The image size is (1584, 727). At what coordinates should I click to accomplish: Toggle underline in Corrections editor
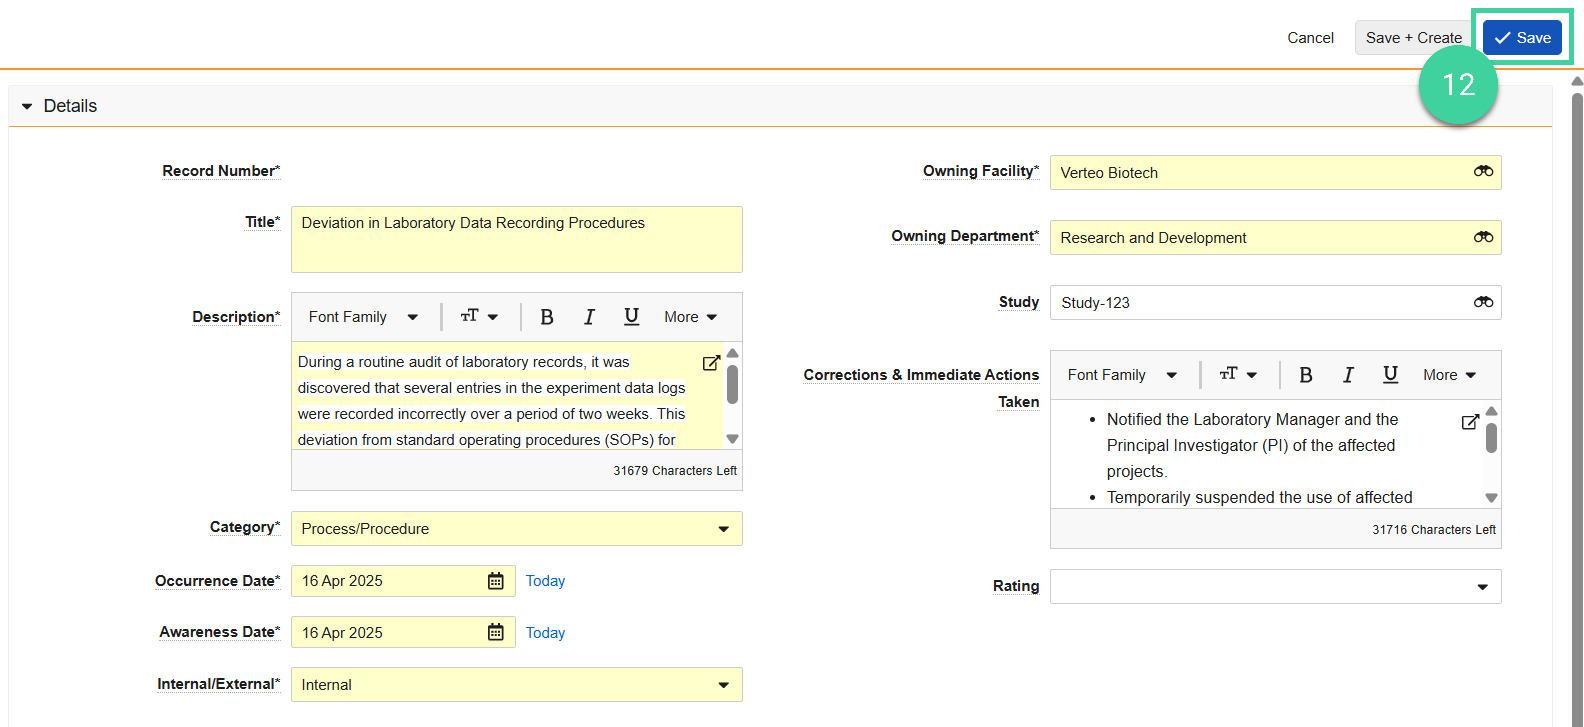[1390, 375]
